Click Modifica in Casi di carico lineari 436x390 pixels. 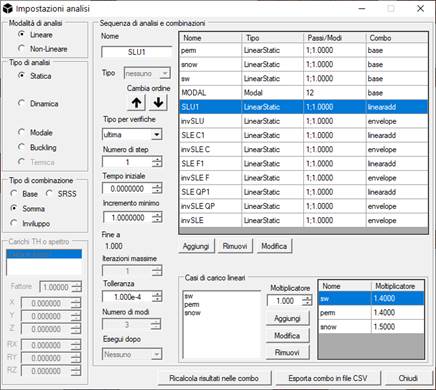coord(287,336)
